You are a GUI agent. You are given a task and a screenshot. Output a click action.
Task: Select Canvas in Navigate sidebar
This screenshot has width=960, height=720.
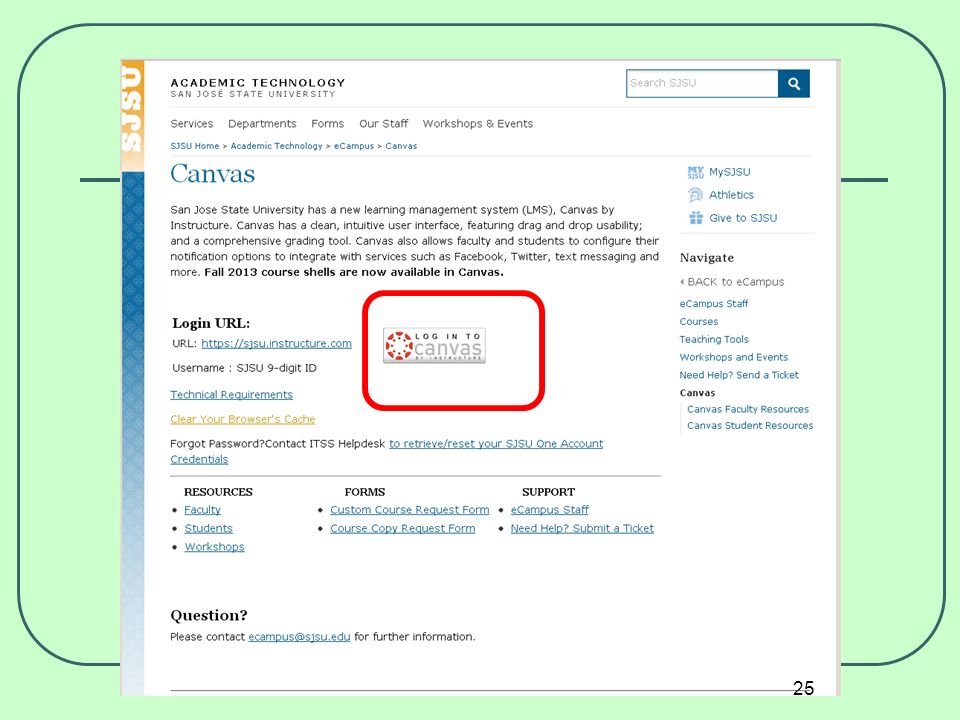point(697,393)
